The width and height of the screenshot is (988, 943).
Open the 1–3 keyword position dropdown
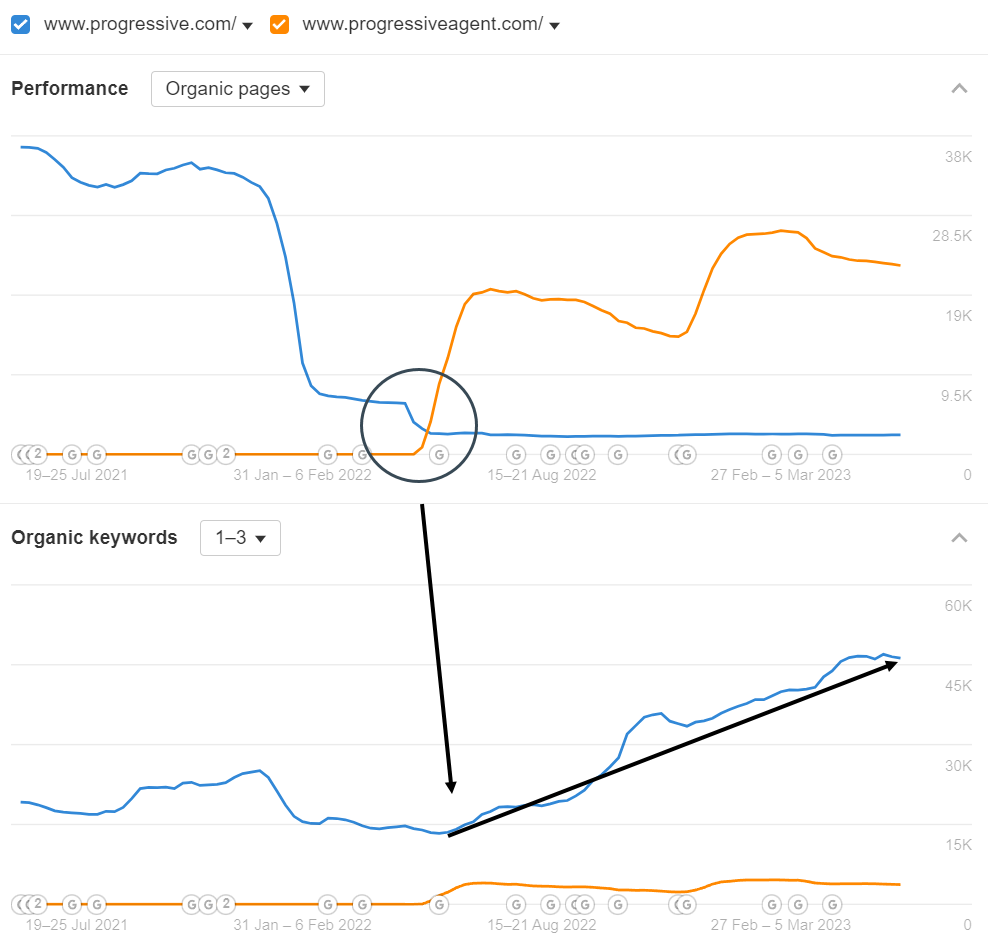(240, 538)
